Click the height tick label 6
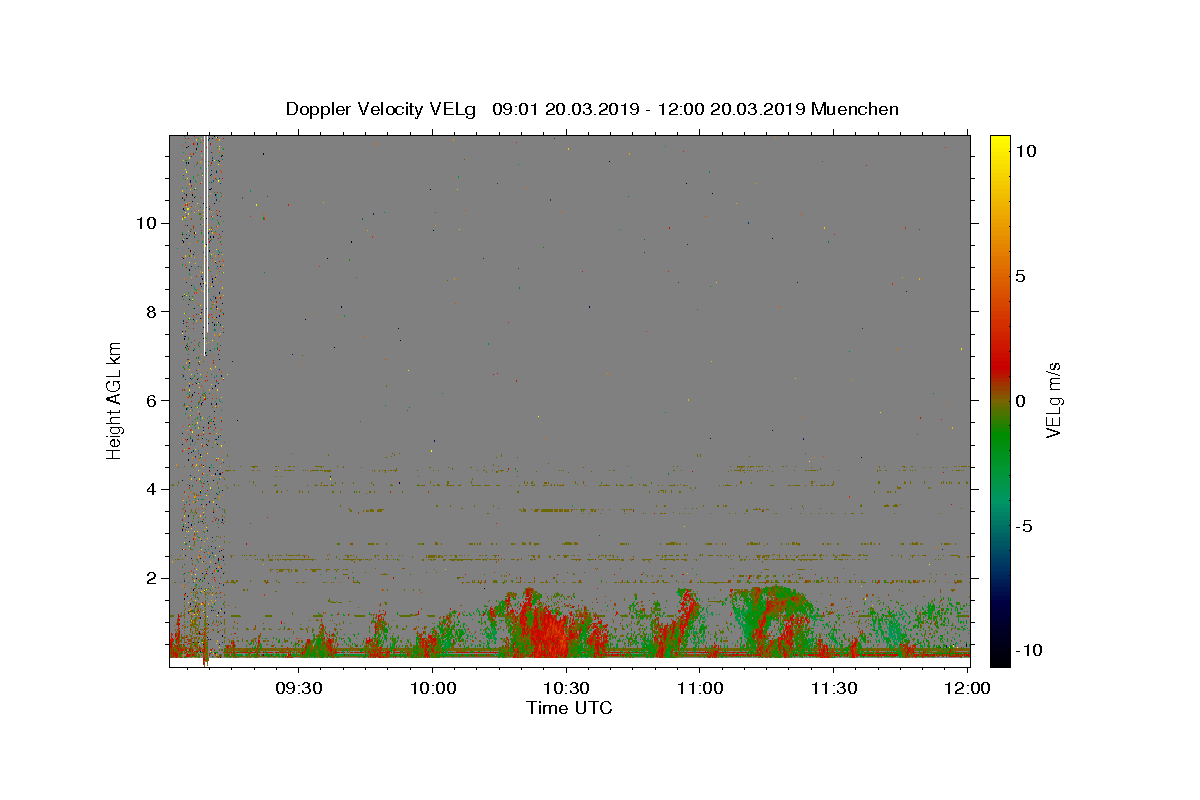 click(151, 400)
